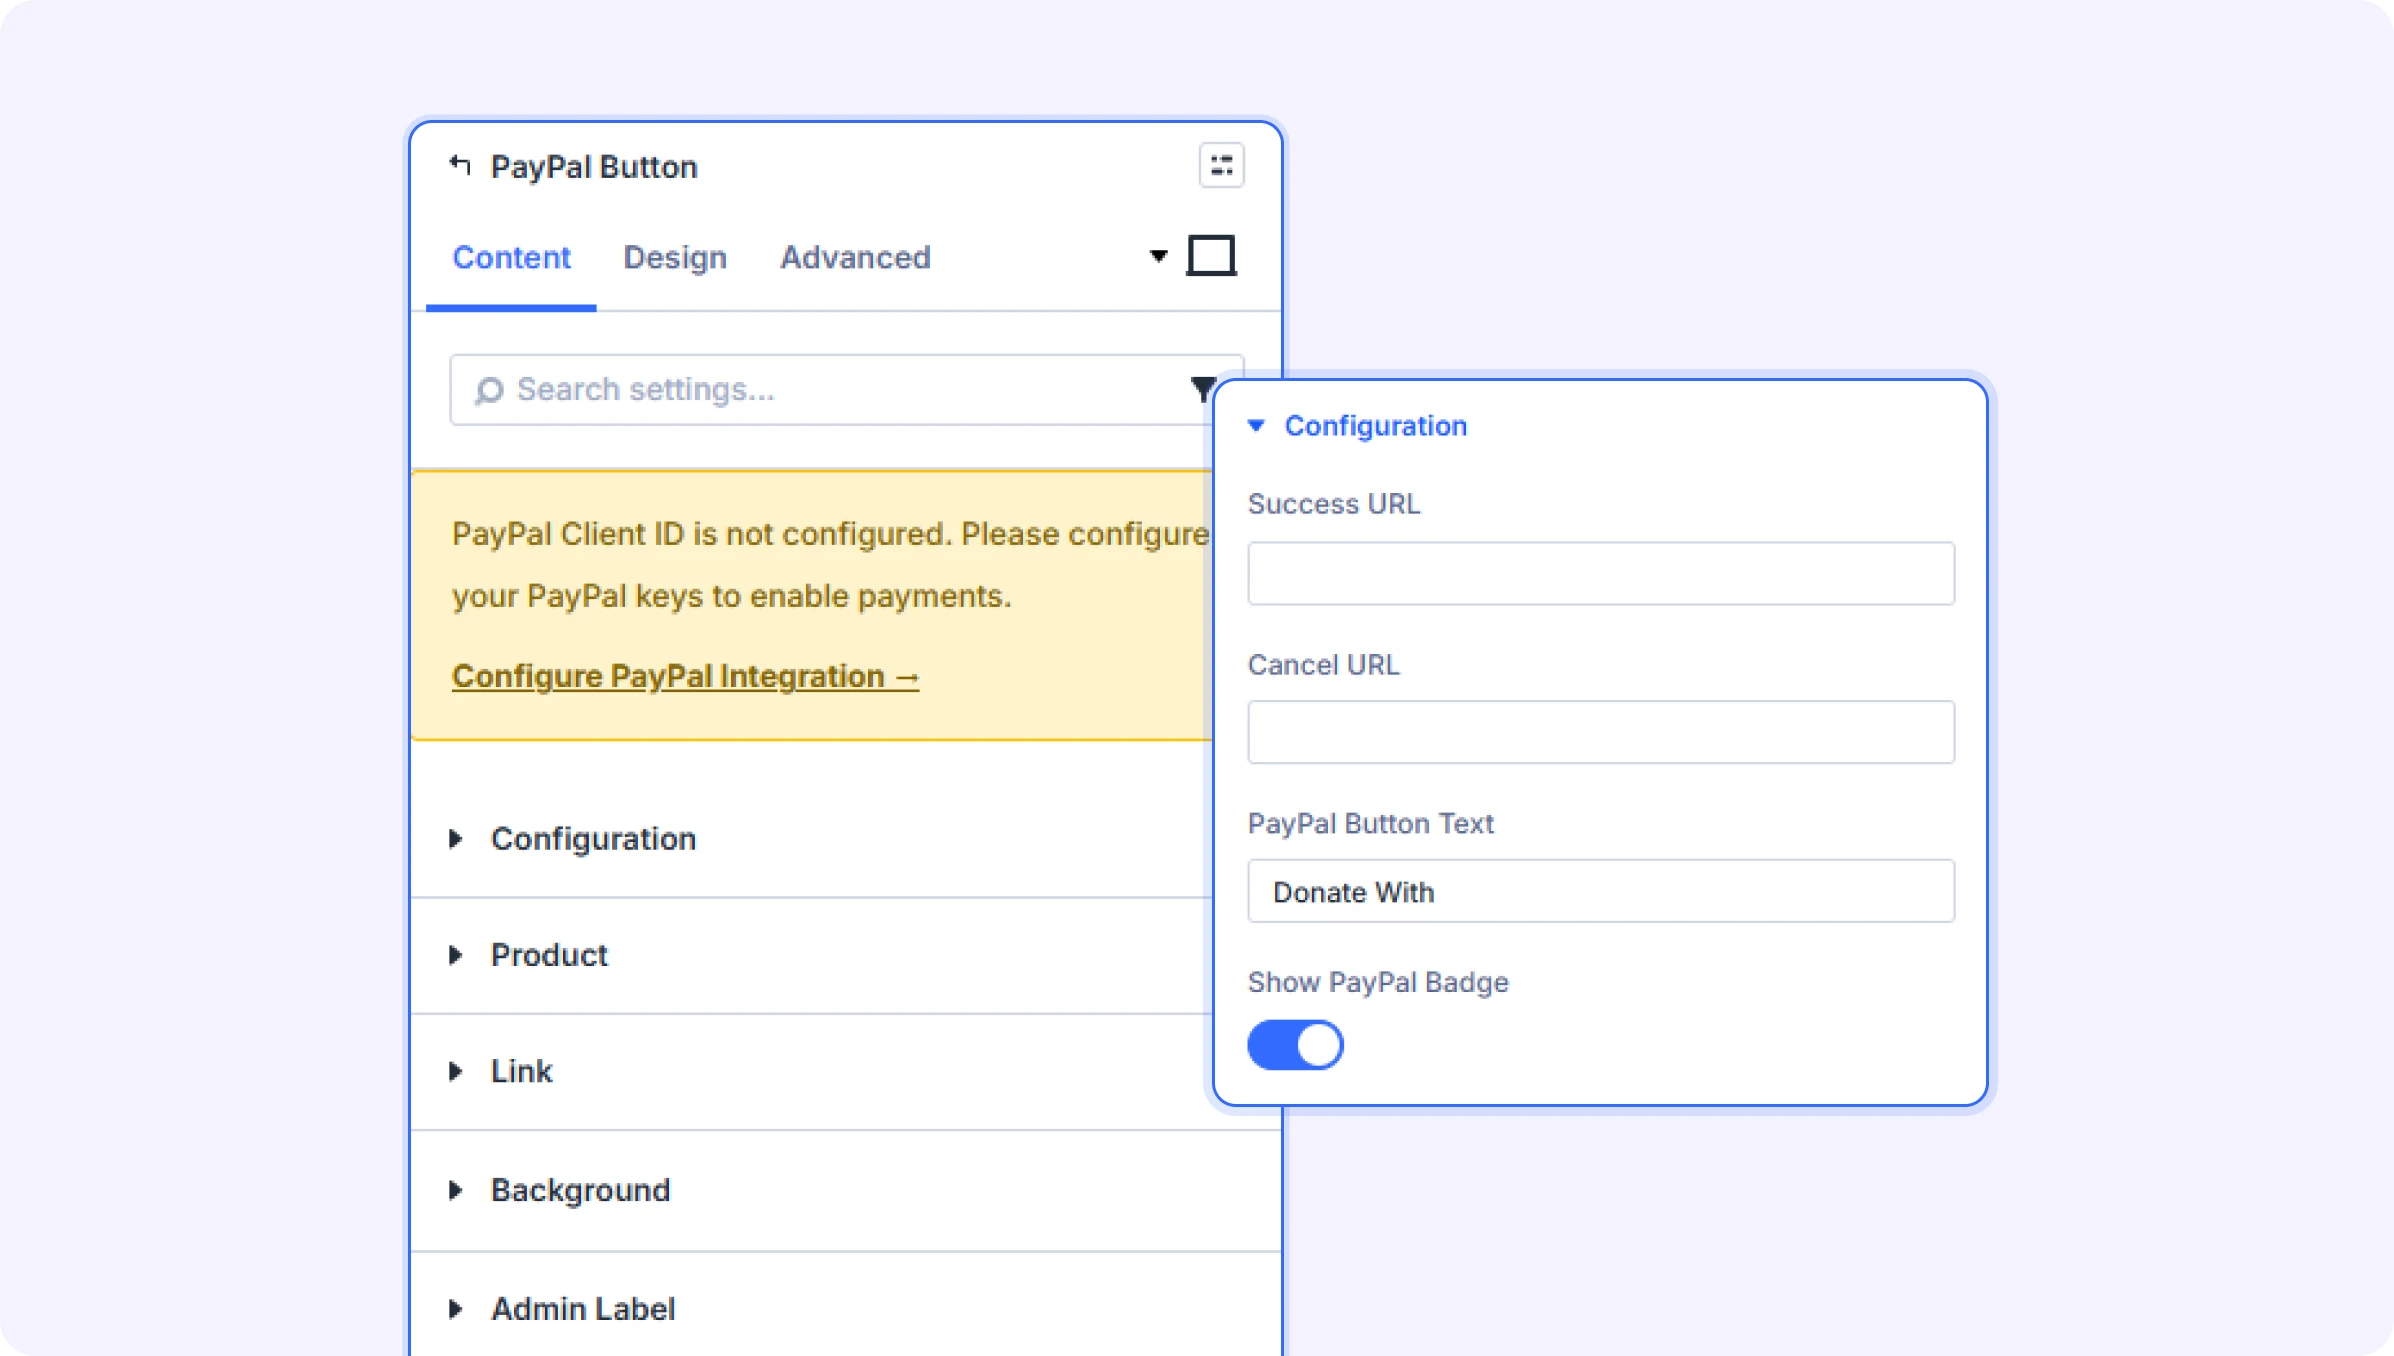Click the 'PayPal Client ID is not configured' warning text
2394x1356 pixels.
coord(830,565)
